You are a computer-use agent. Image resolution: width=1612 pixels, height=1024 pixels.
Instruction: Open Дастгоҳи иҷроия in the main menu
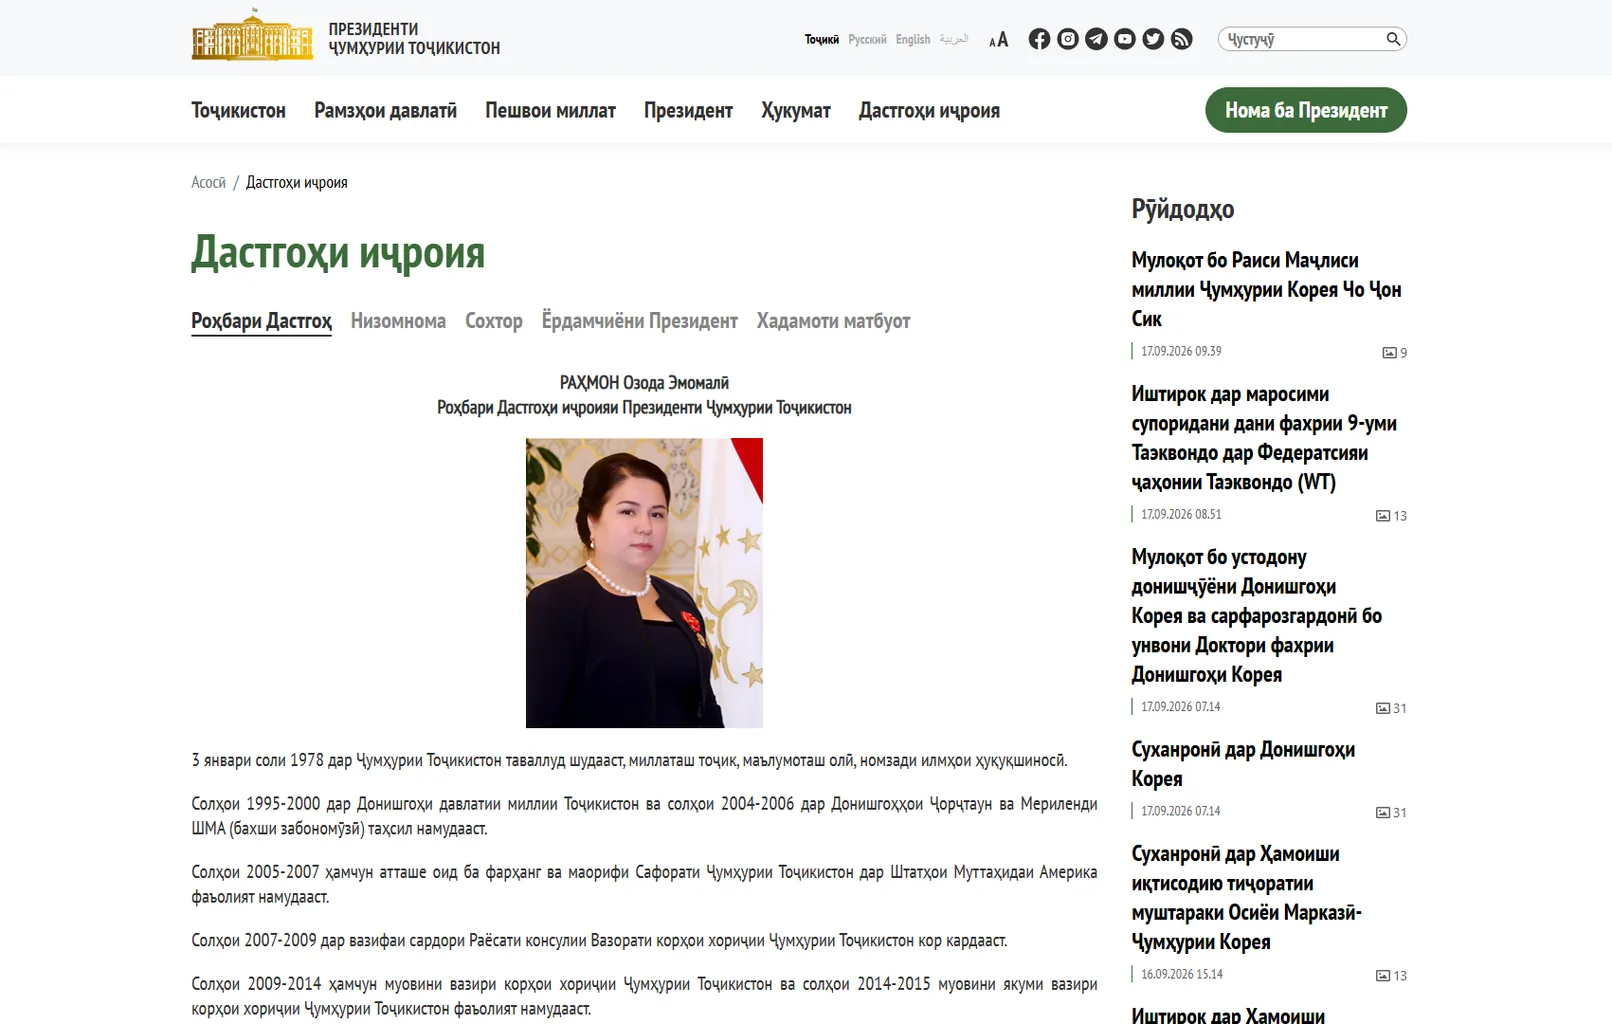[929, 111]
